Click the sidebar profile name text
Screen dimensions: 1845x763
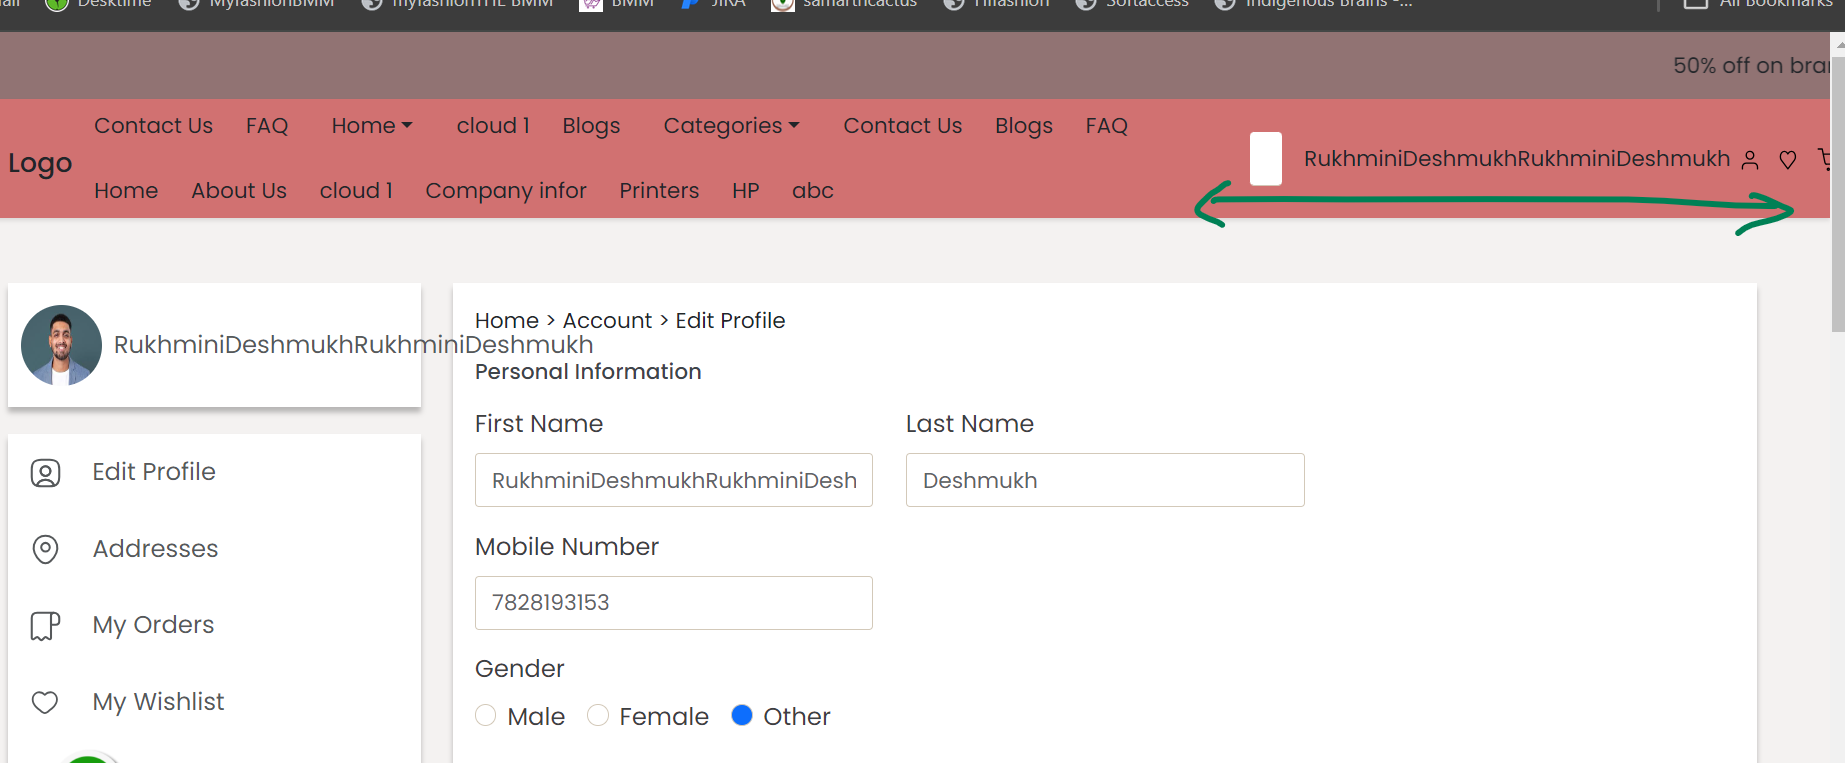click(x=353, y=345)
